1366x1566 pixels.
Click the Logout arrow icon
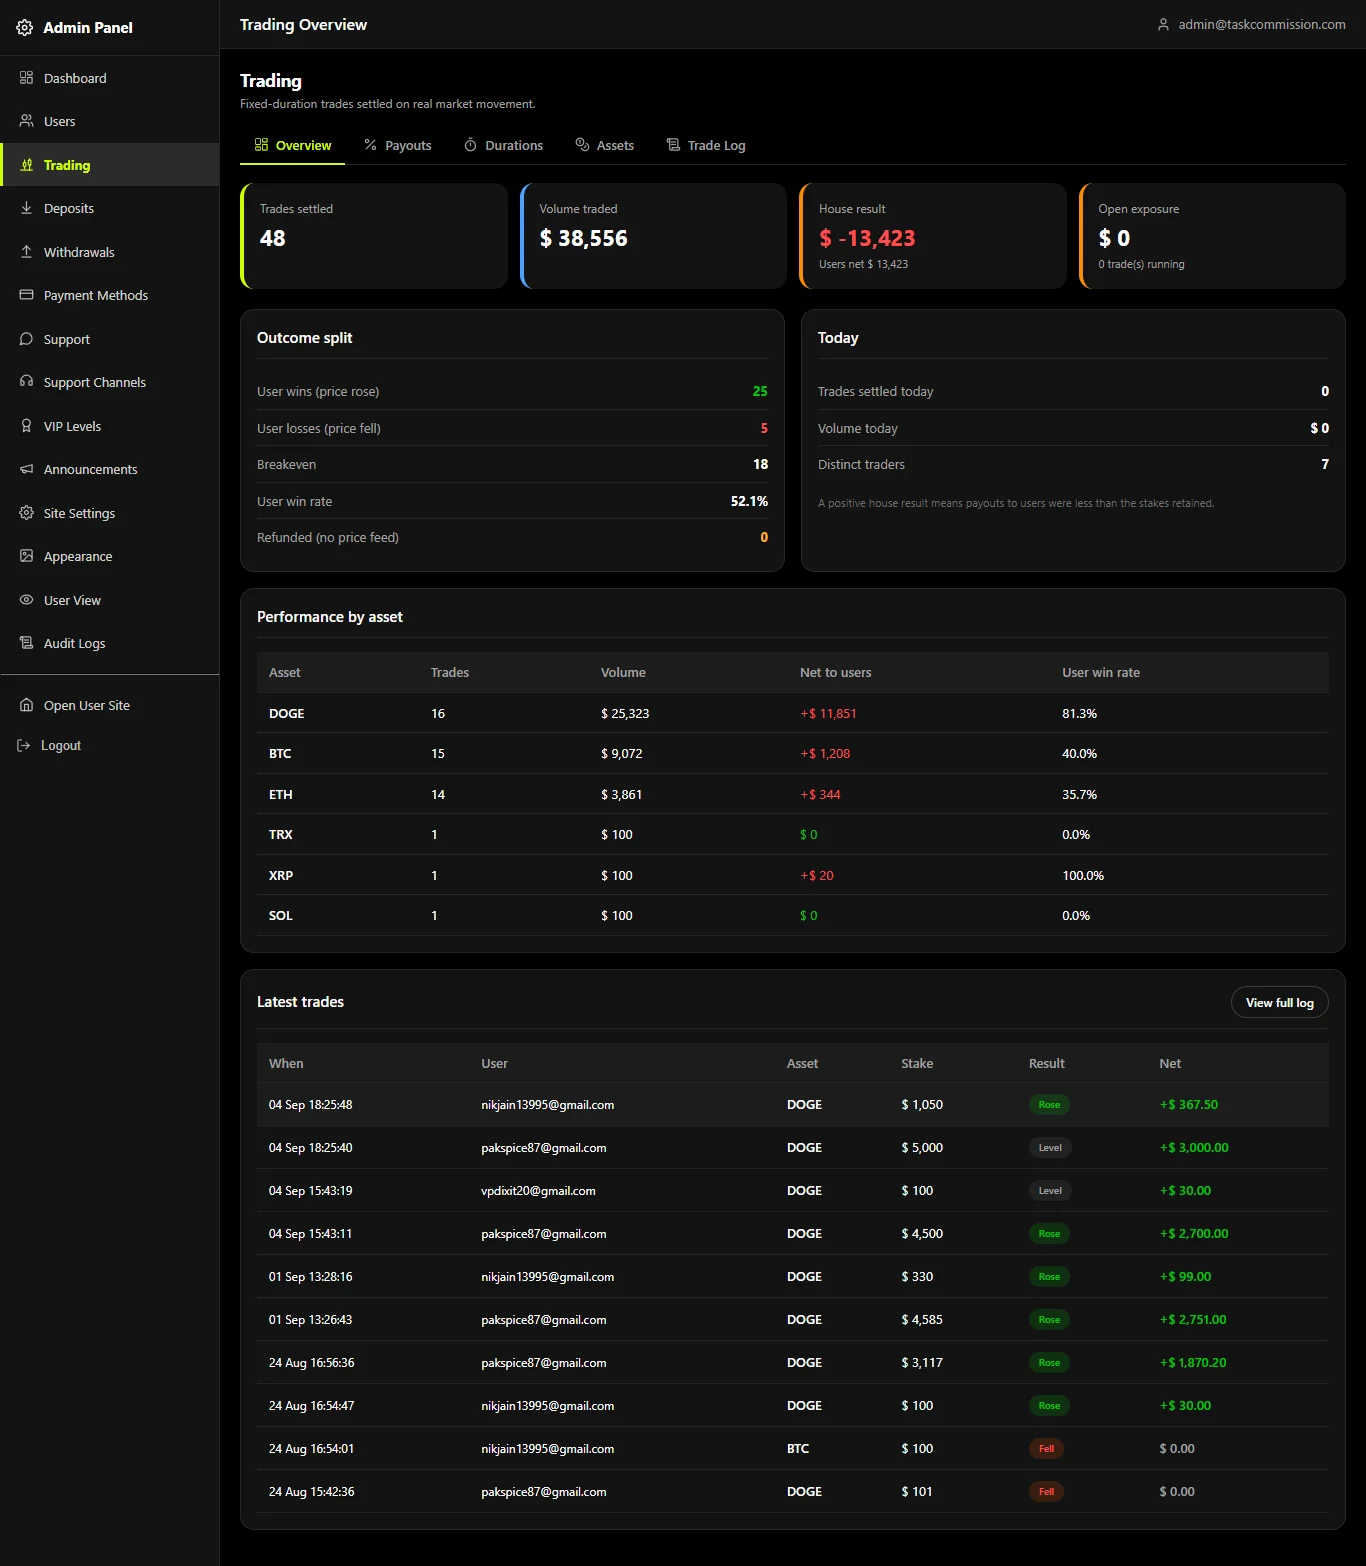click(24, 745)
